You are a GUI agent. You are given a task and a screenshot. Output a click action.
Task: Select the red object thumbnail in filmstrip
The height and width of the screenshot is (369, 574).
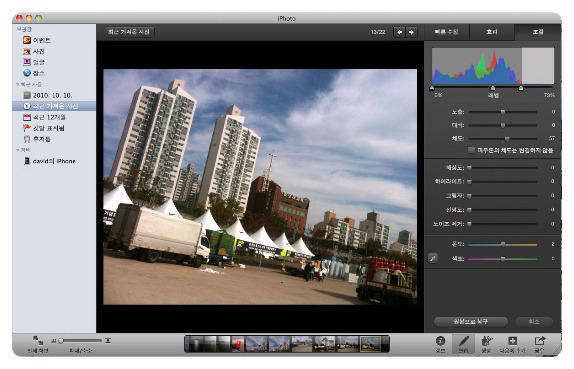(237, 344)
